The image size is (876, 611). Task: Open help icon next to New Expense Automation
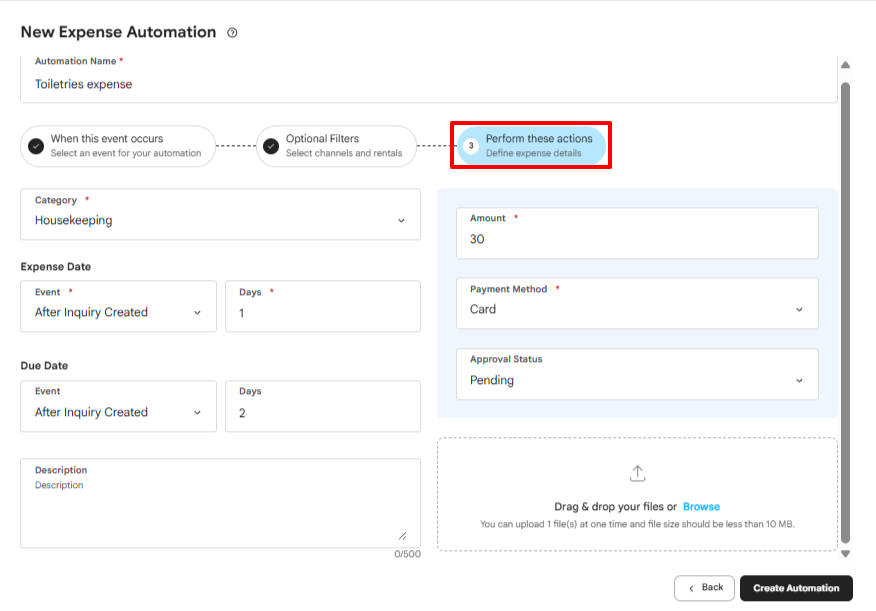232,33
